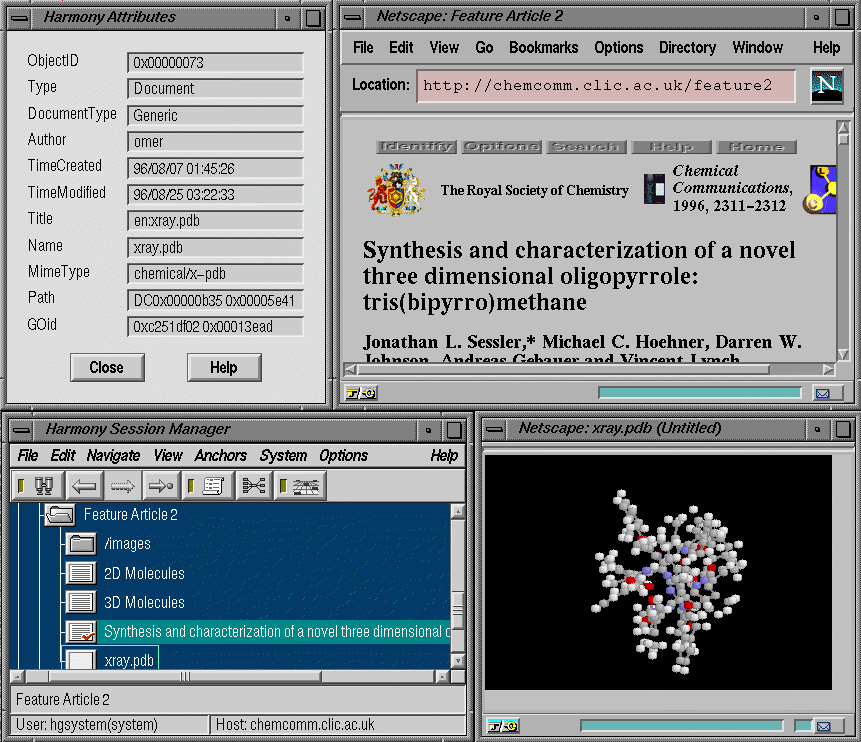Click the binoculars search icon in Harmony toolbar
861x742 pixels.
tap(37, 486)
